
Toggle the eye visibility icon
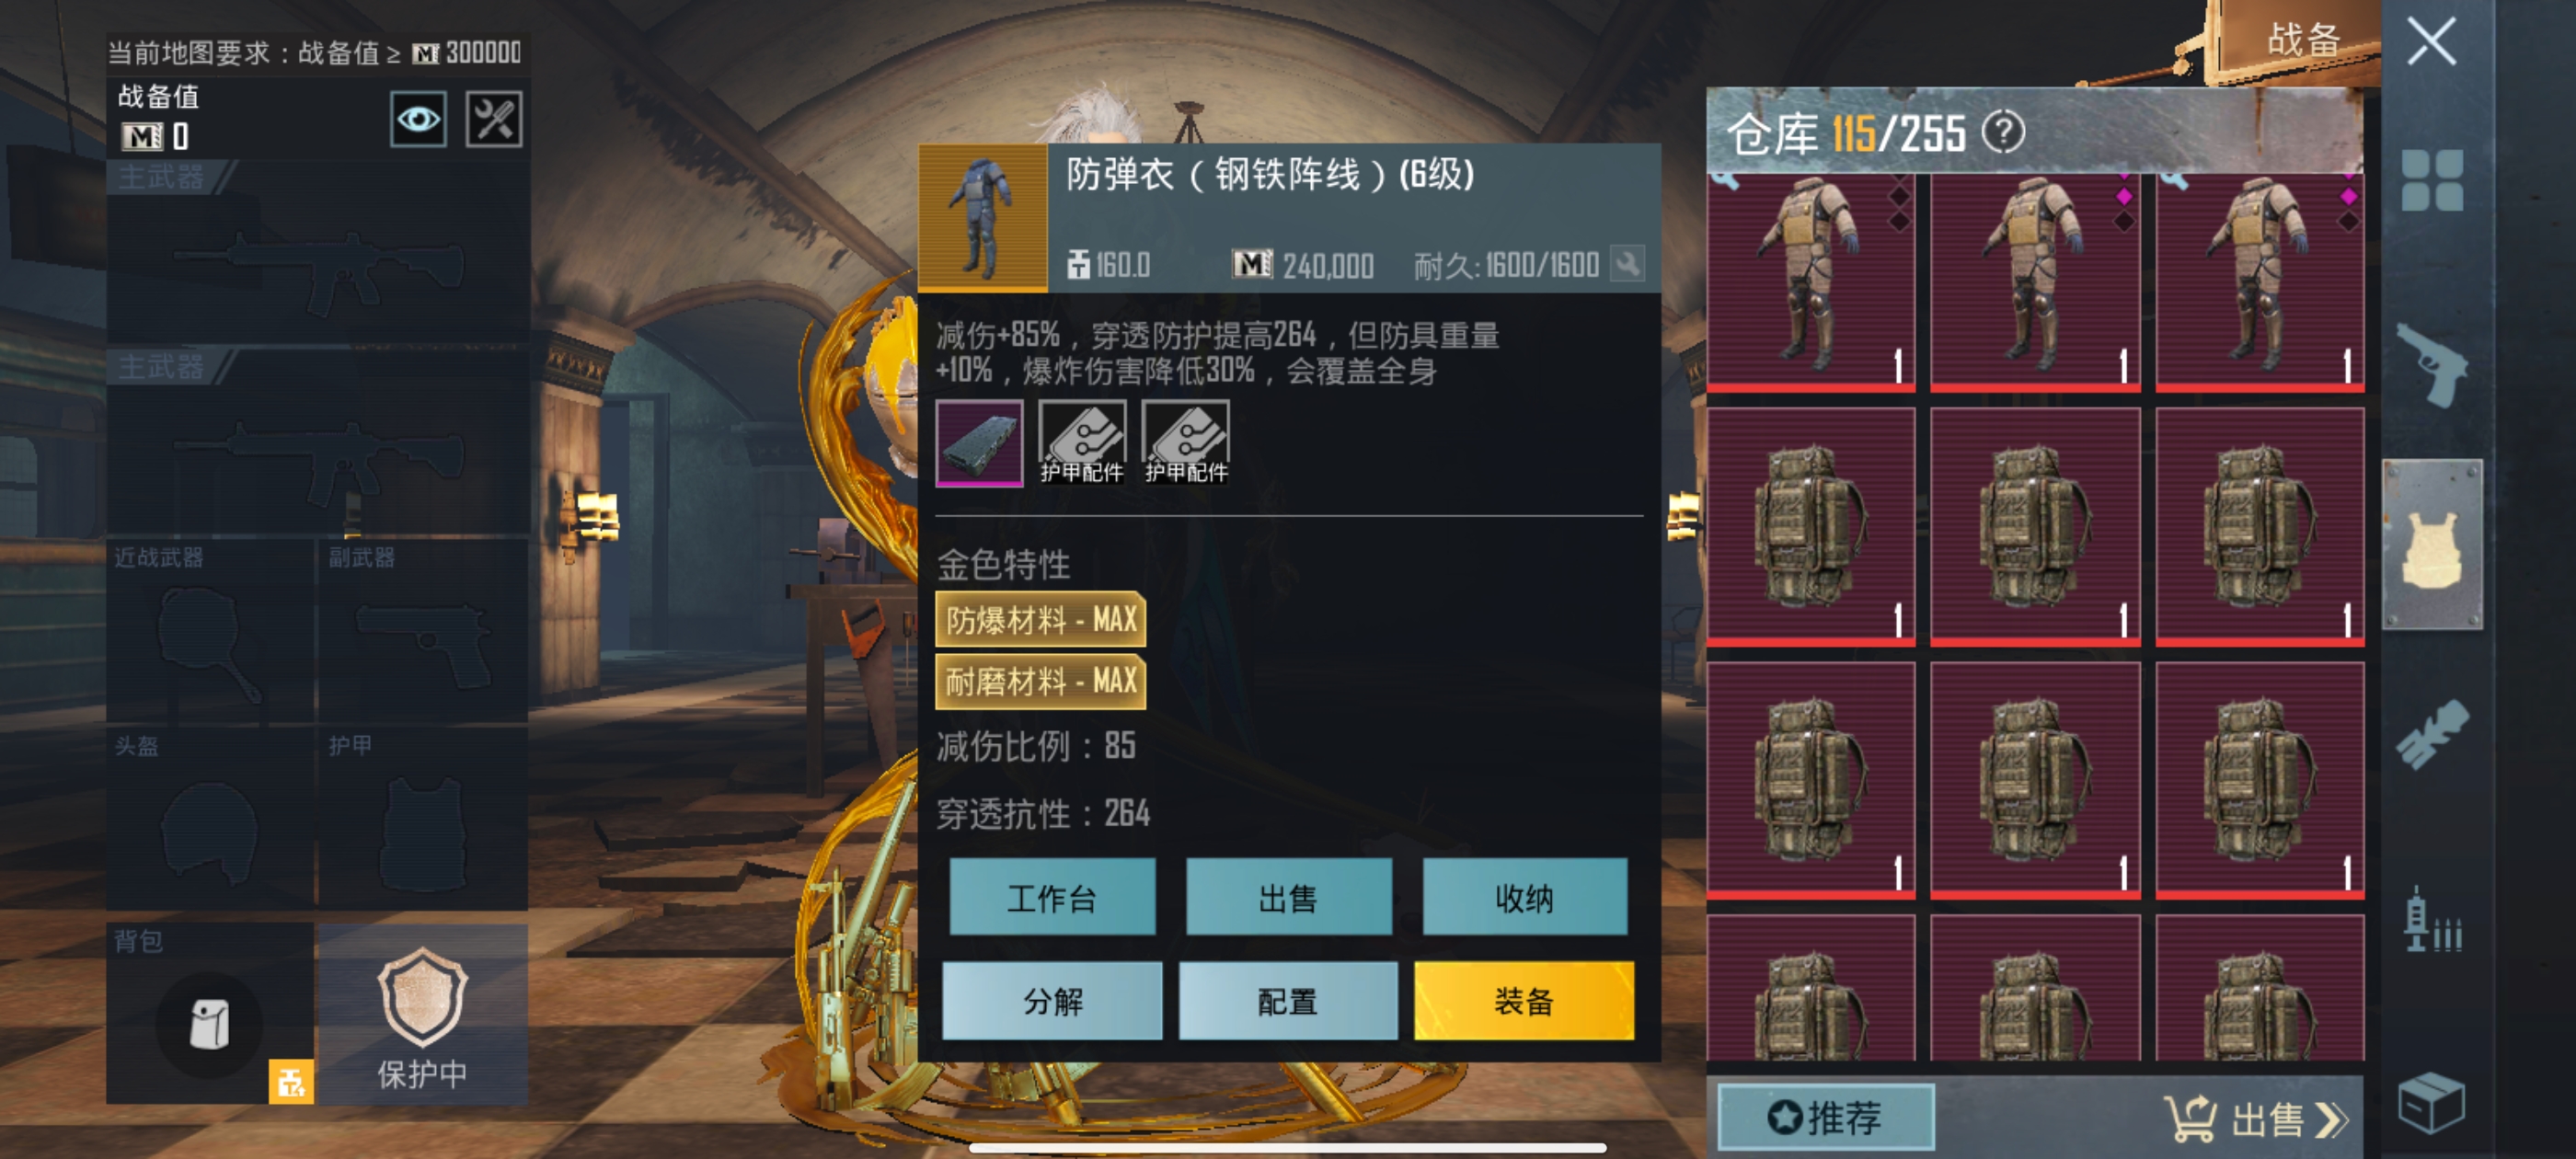pos(418,120)
